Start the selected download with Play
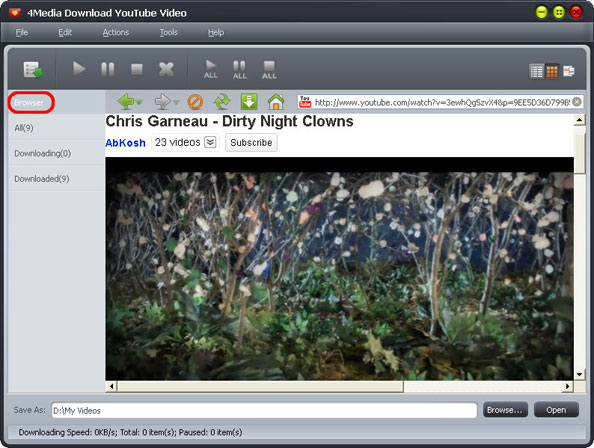 click(x=79, y=69)
